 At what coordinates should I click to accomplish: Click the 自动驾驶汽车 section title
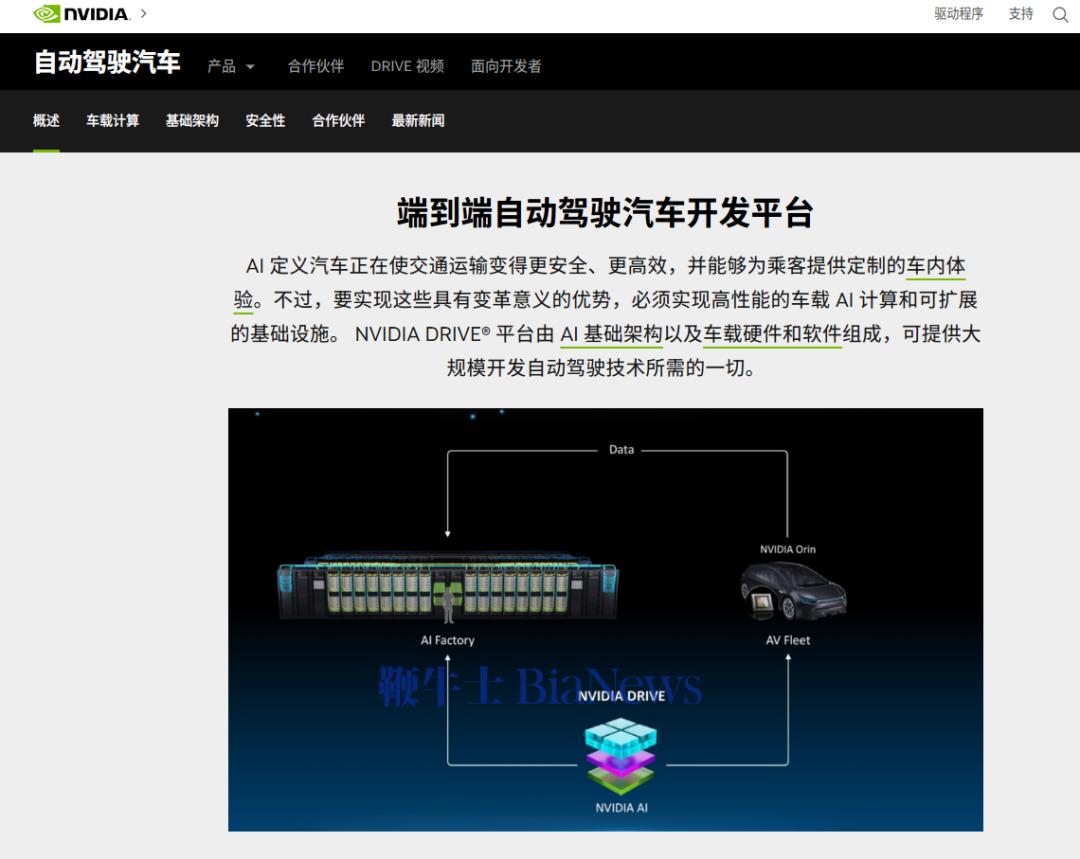click(107, 62)
